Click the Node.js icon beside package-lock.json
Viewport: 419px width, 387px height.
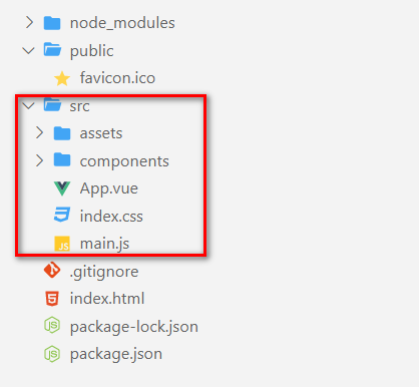click(x=52, y=325)
